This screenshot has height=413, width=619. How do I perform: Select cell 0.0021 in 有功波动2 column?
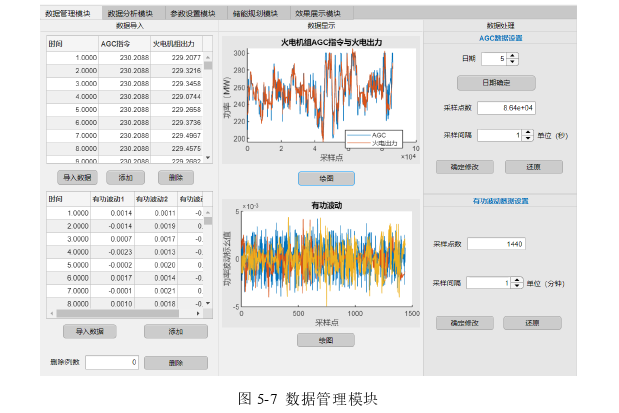[x=156, y=291]
